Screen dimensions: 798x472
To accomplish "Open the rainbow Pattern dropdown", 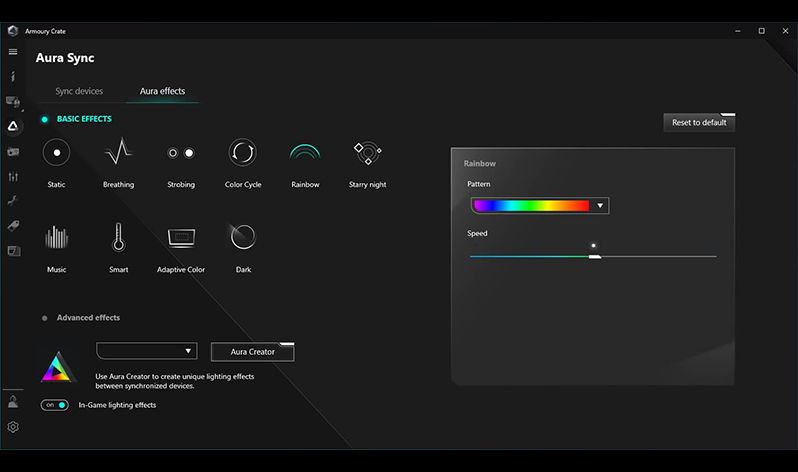I will [600, 206].
